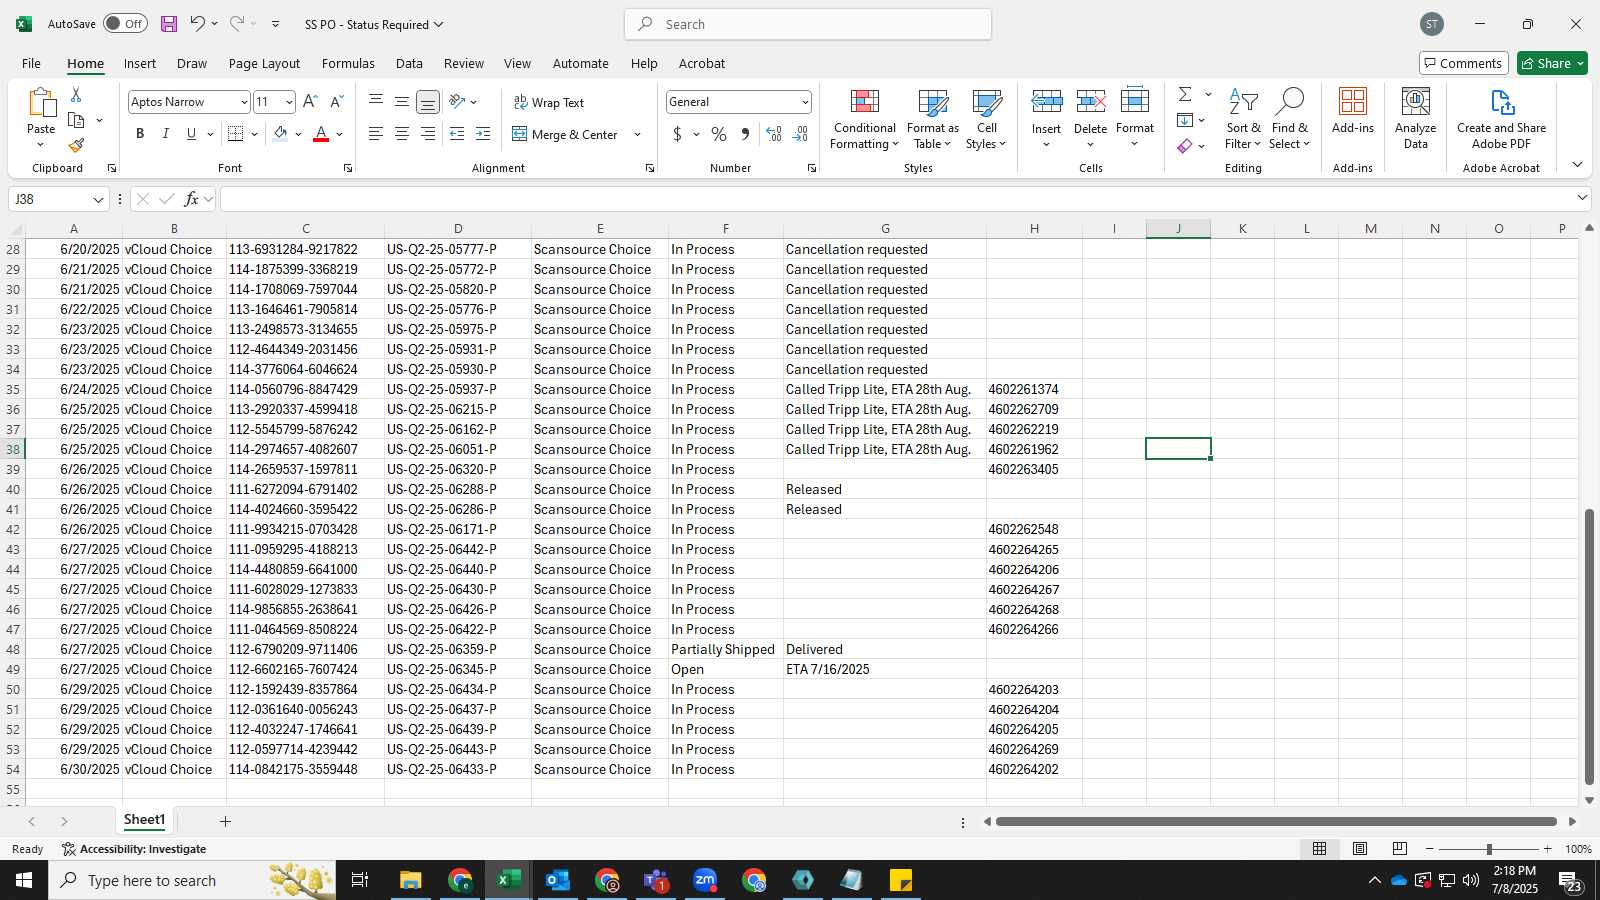The width and height of the screenshot is (1600, 900).
Task: Click the Center align icon
Action: (x=401, y=134)
